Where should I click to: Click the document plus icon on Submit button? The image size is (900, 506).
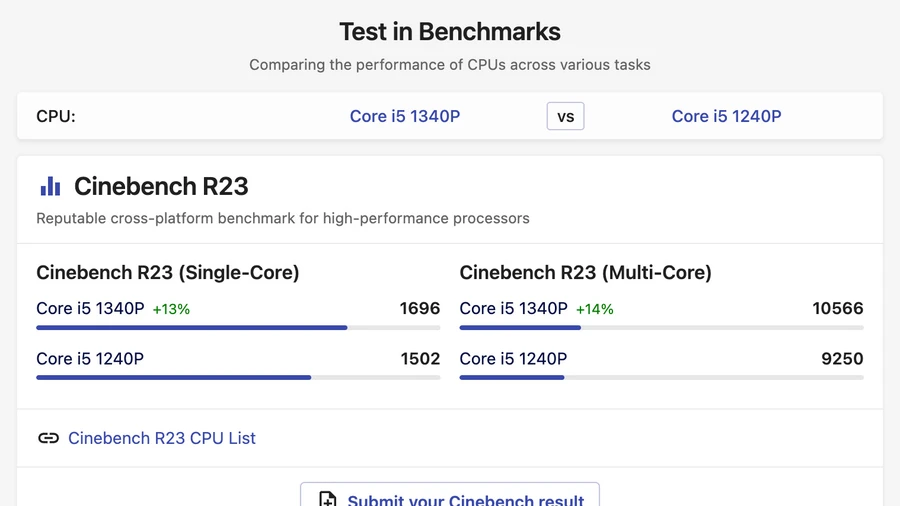[x=327, y=499]
